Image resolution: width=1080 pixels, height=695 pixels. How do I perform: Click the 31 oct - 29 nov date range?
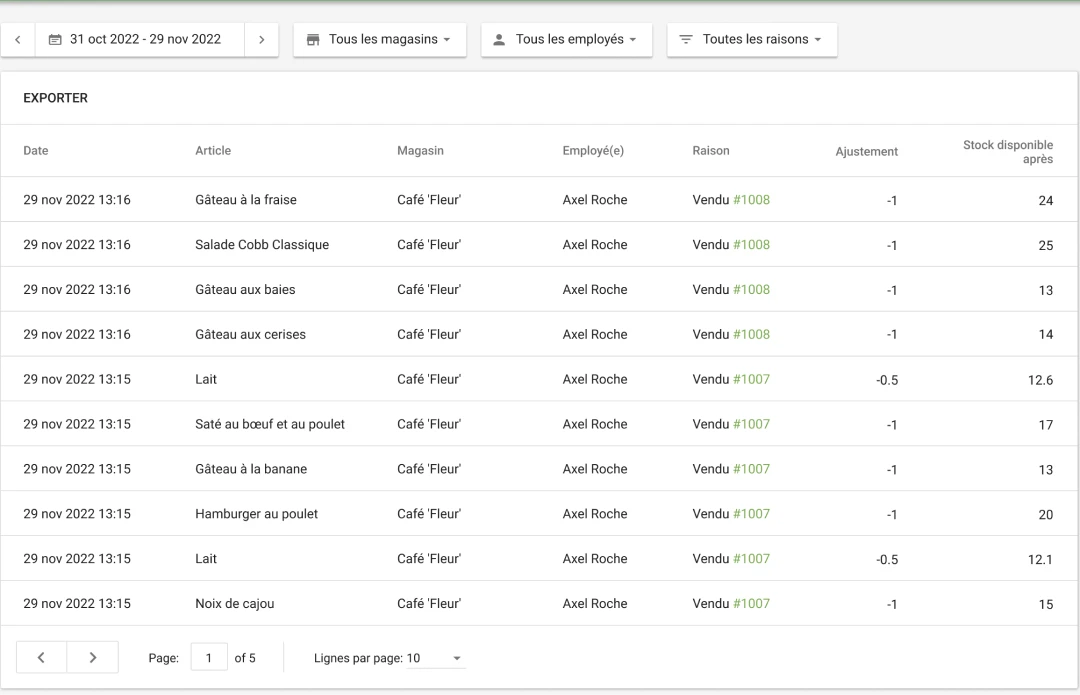(x=144, y=39)
